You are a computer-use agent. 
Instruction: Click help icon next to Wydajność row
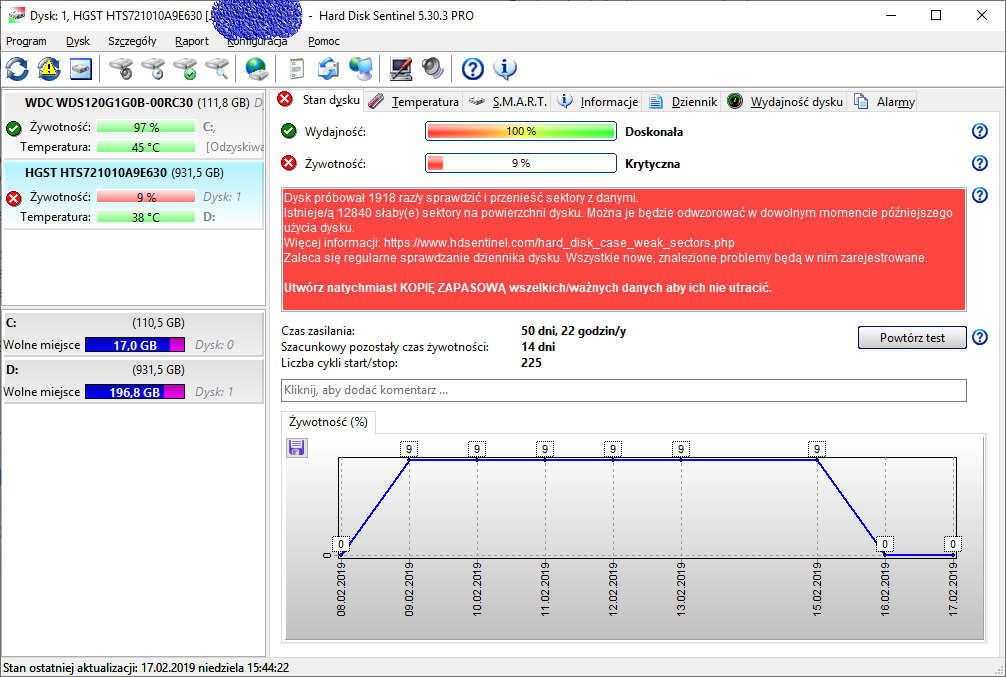(979, 132)
